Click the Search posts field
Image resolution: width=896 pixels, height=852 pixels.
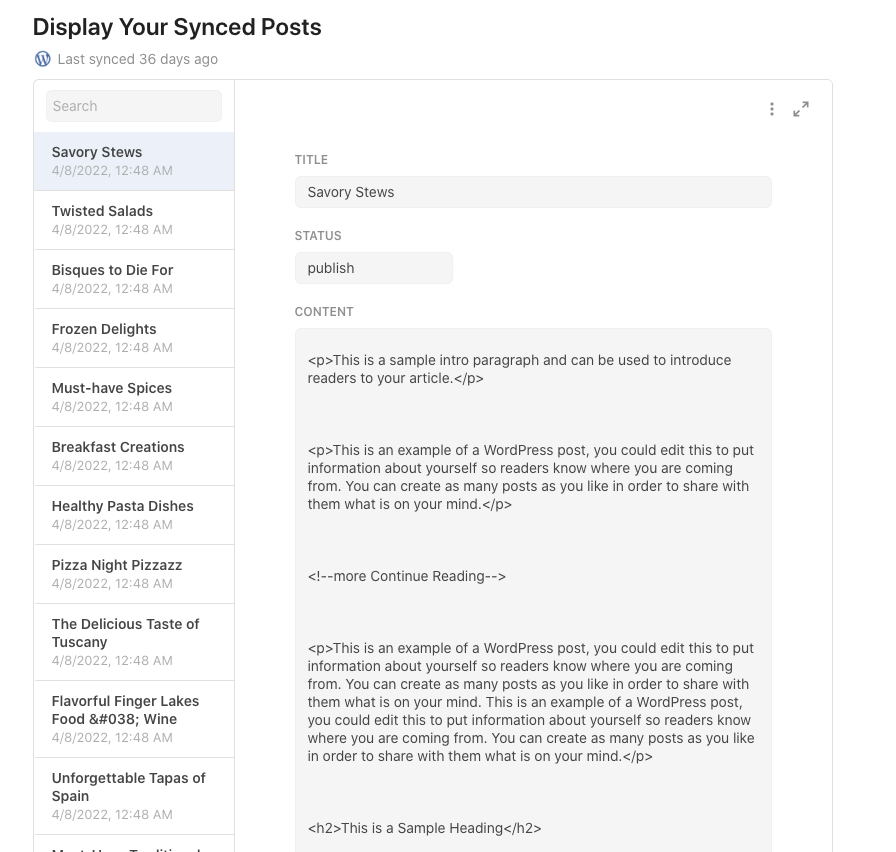click(134, 106)
